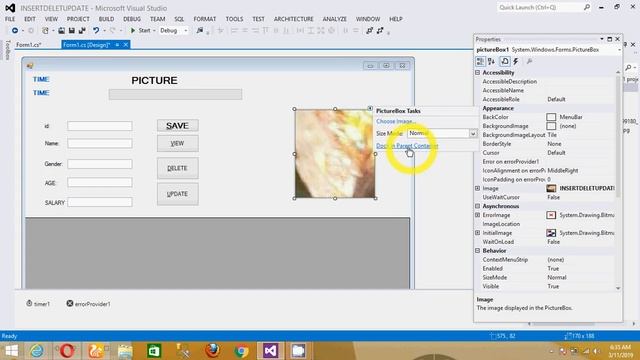Collapse the Behavior category
640x360 pixels.
pyautogui.click(x=478, y=251)
